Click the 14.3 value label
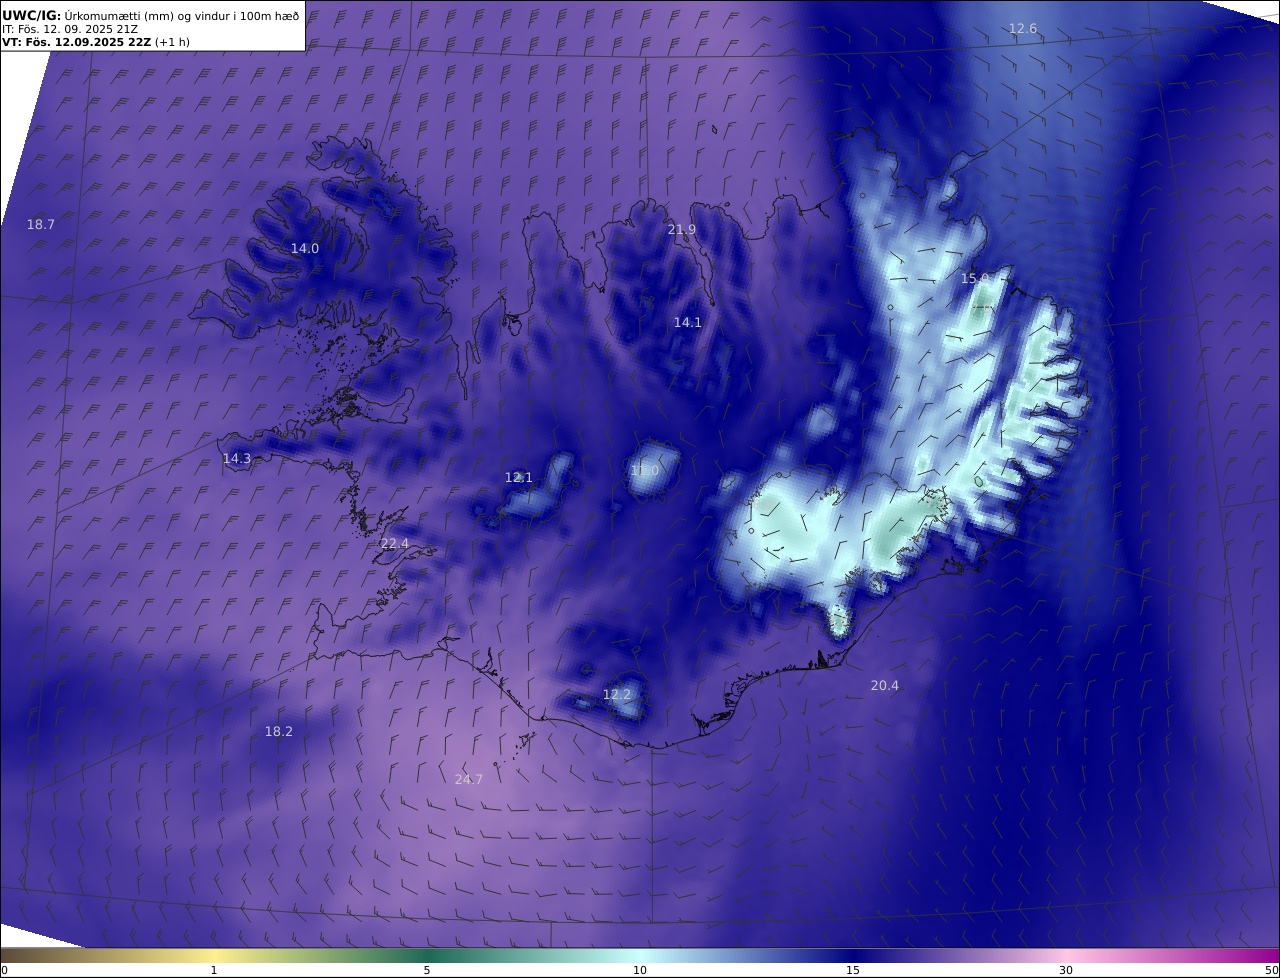The height and width of the screenshot is (978, 1280). coord(237,459)
